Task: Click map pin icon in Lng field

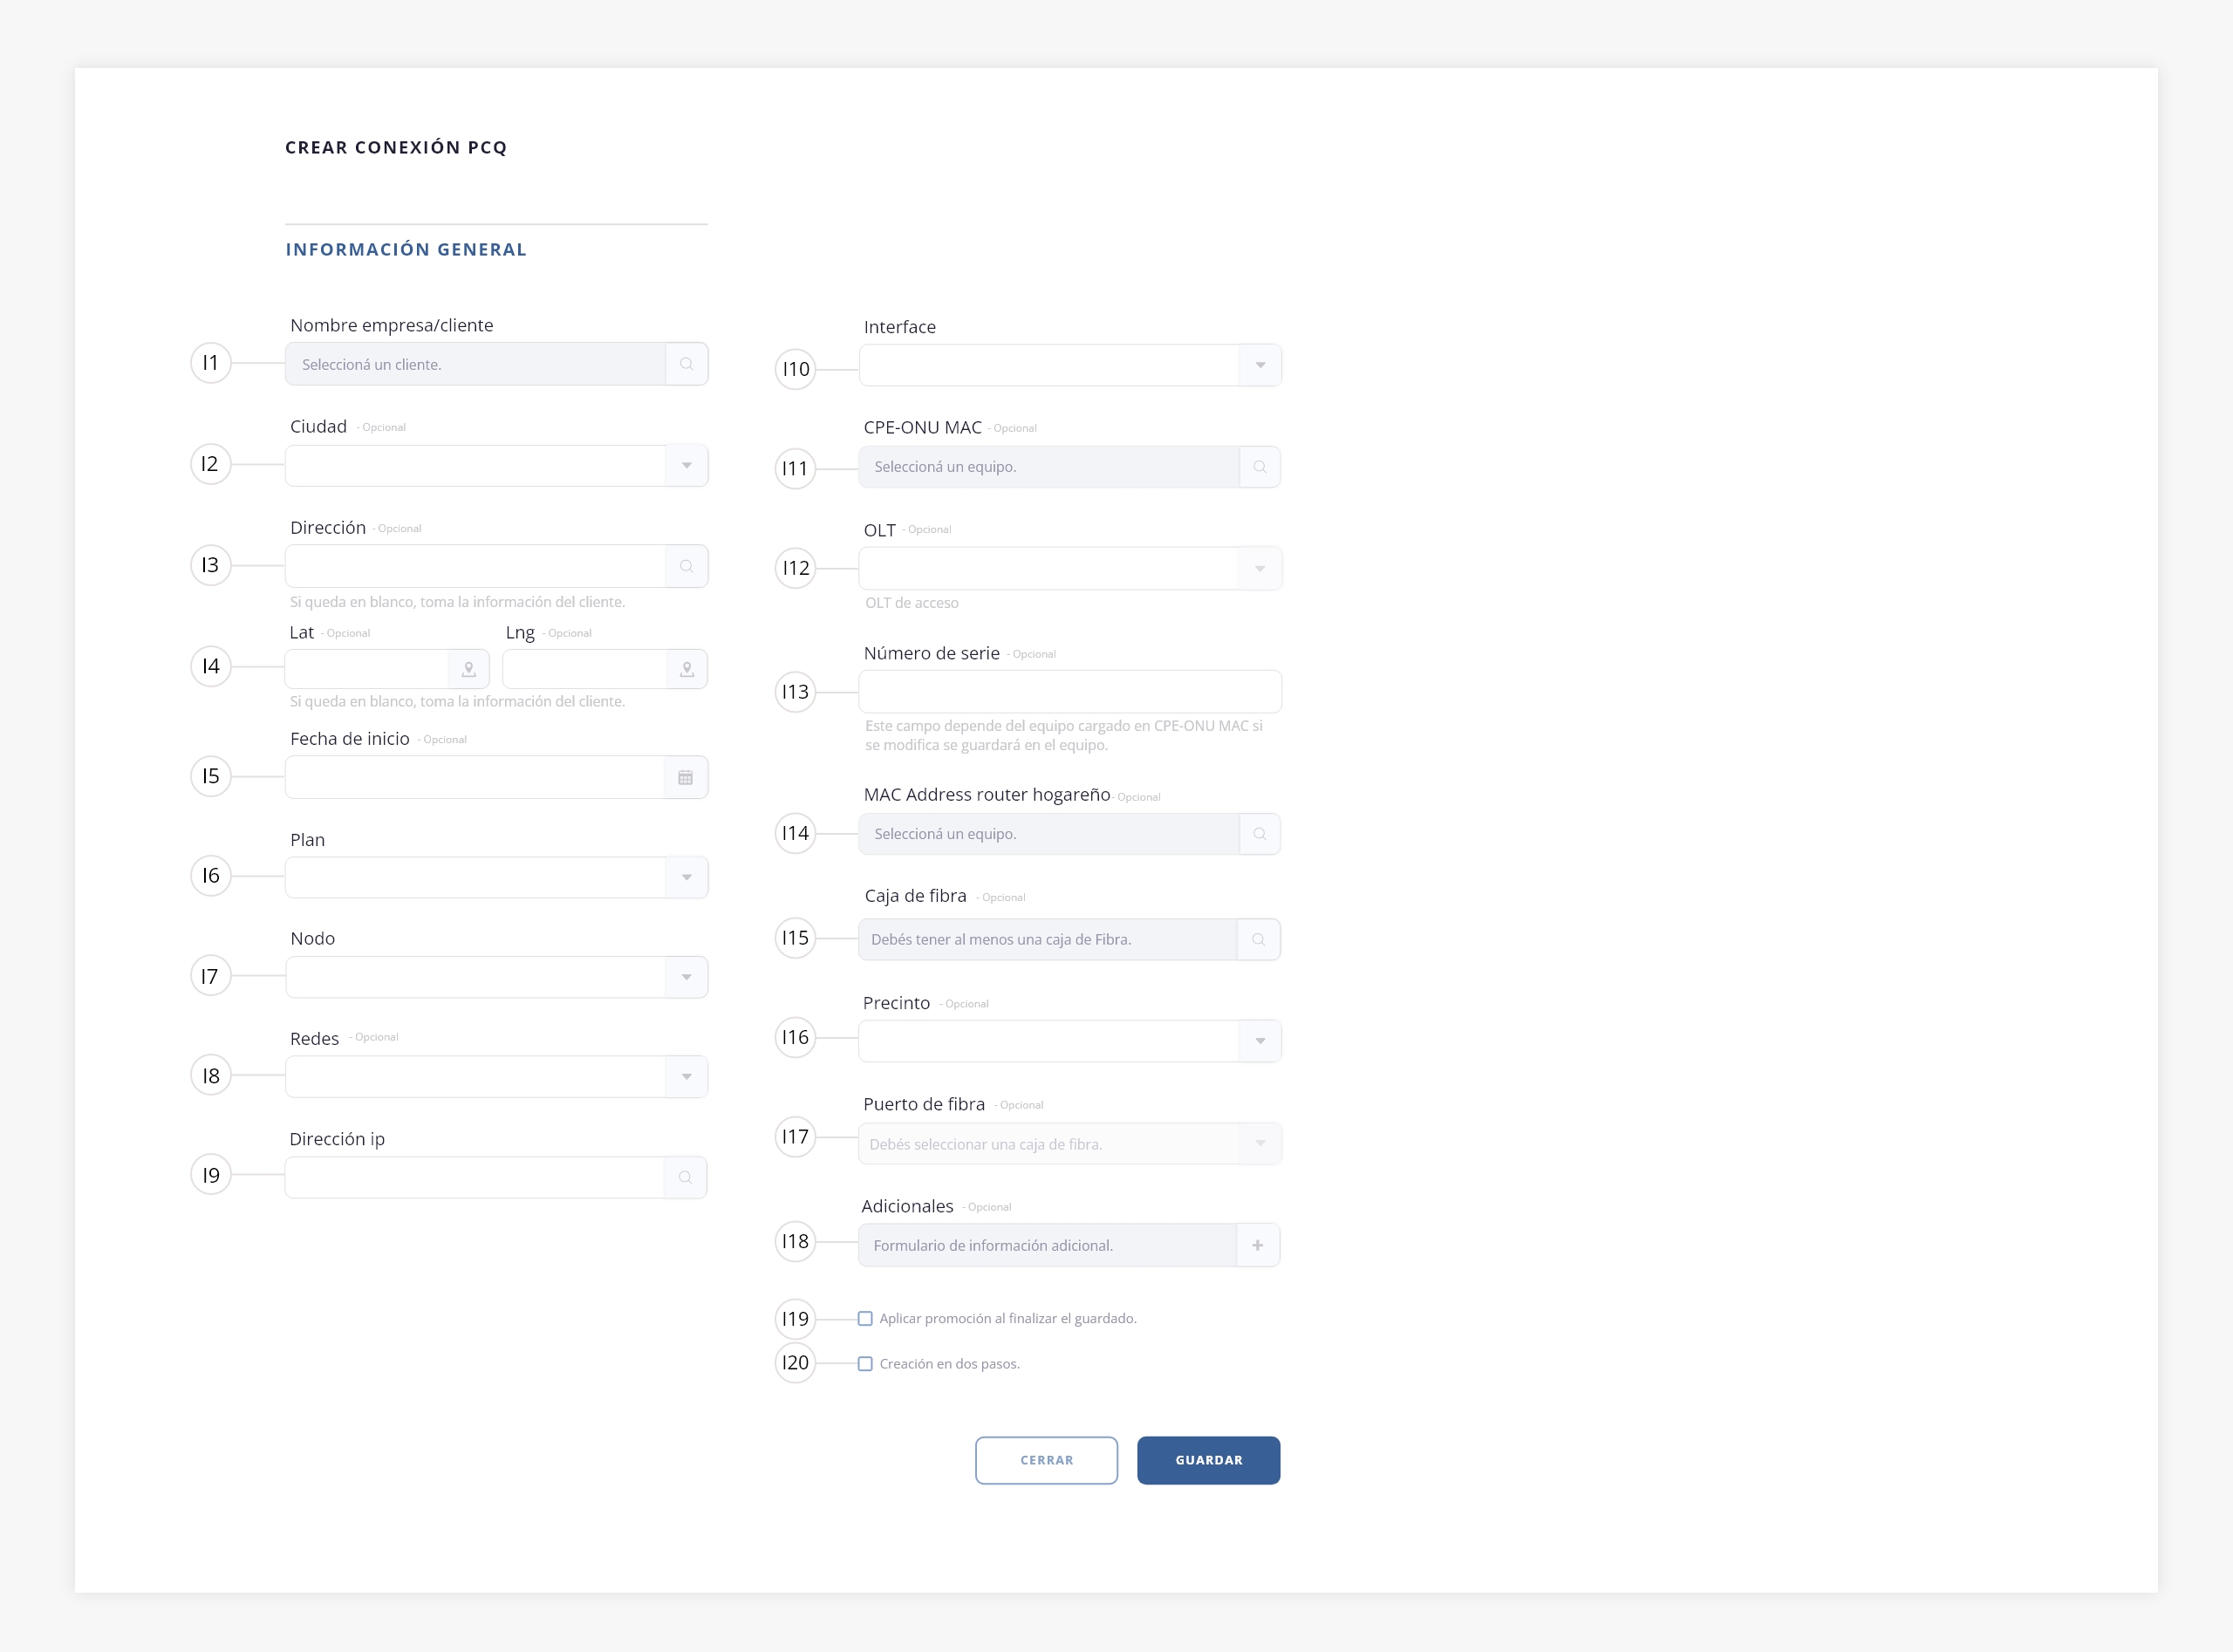Action: [687, 669]
